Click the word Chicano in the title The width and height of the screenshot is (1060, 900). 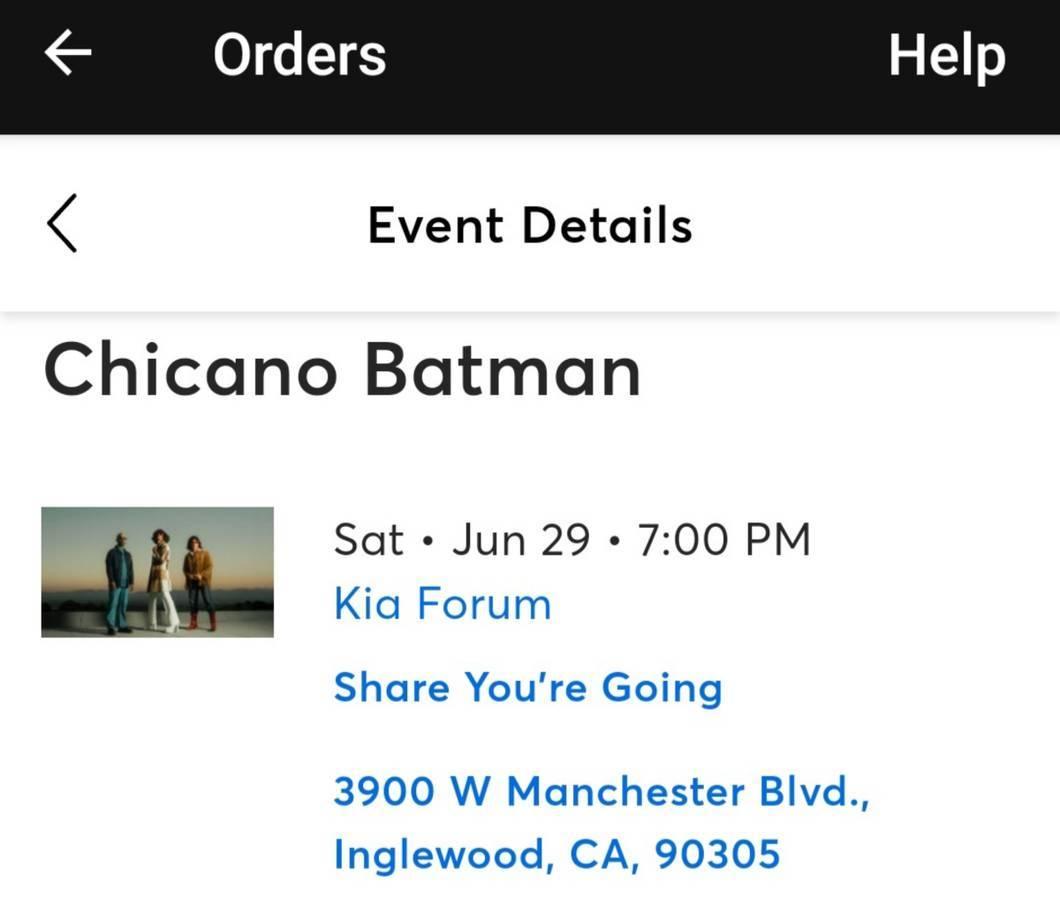pos(190,370)
